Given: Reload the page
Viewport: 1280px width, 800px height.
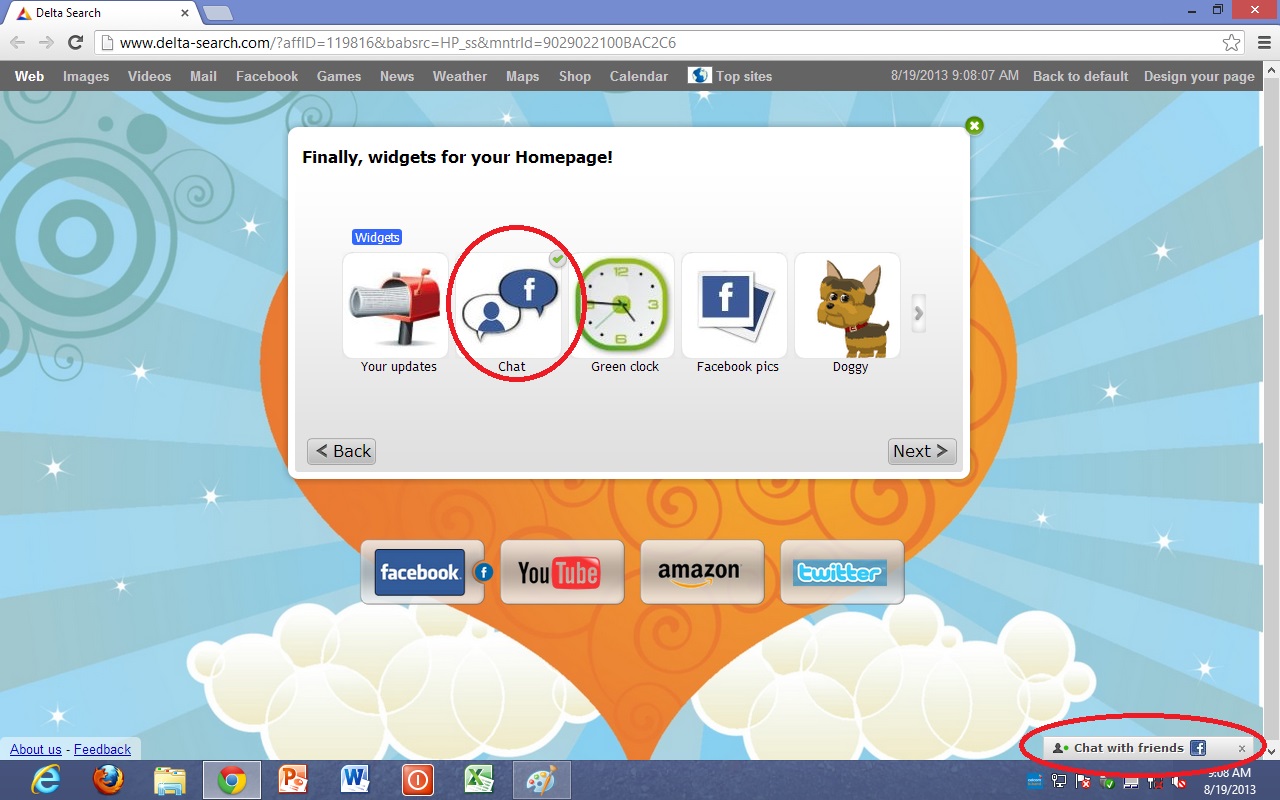Looking at the screenshot, I should pos(75,42).
